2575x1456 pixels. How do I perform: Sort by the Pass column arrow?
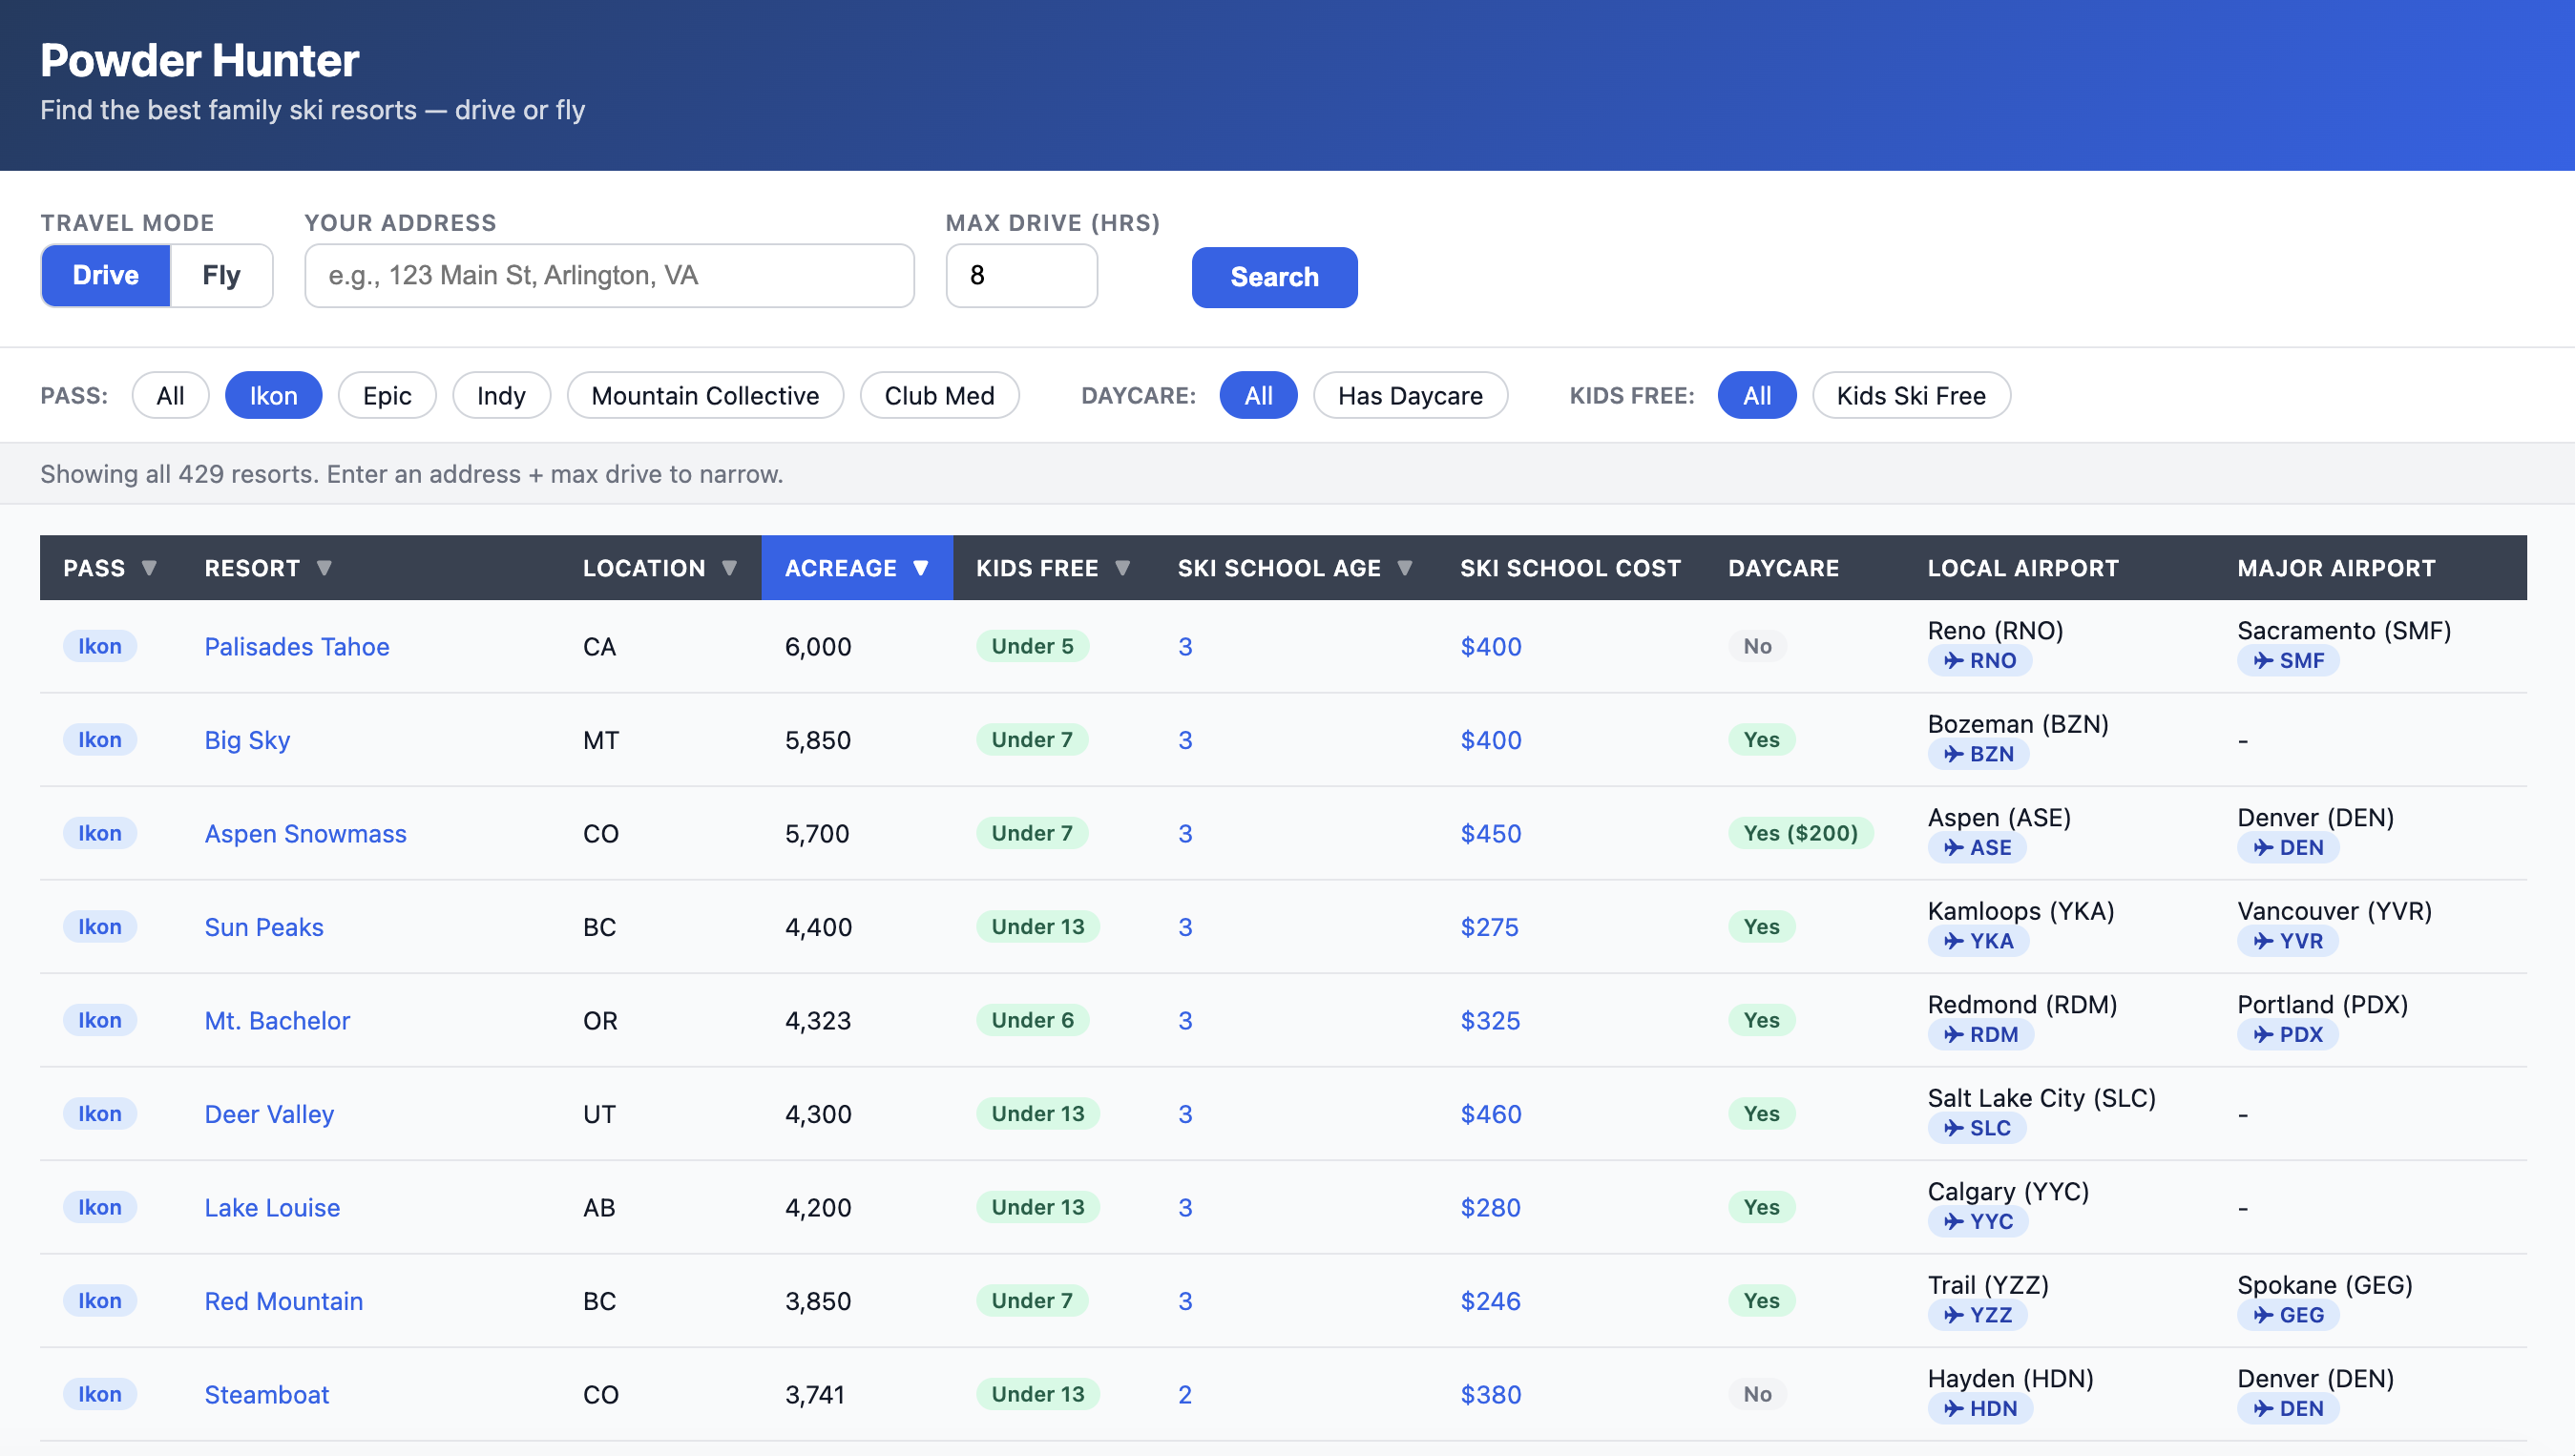point(149,568)
